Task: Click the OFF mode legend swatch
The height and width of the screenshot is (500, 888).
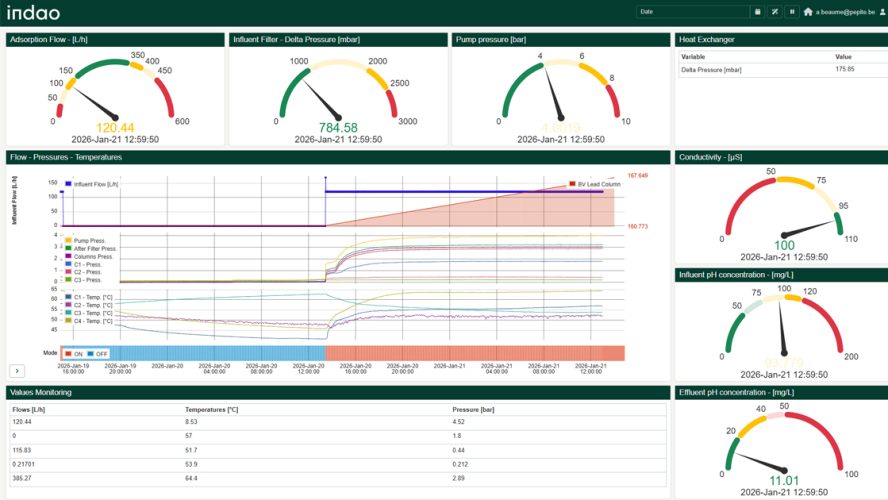Action: 96,353
